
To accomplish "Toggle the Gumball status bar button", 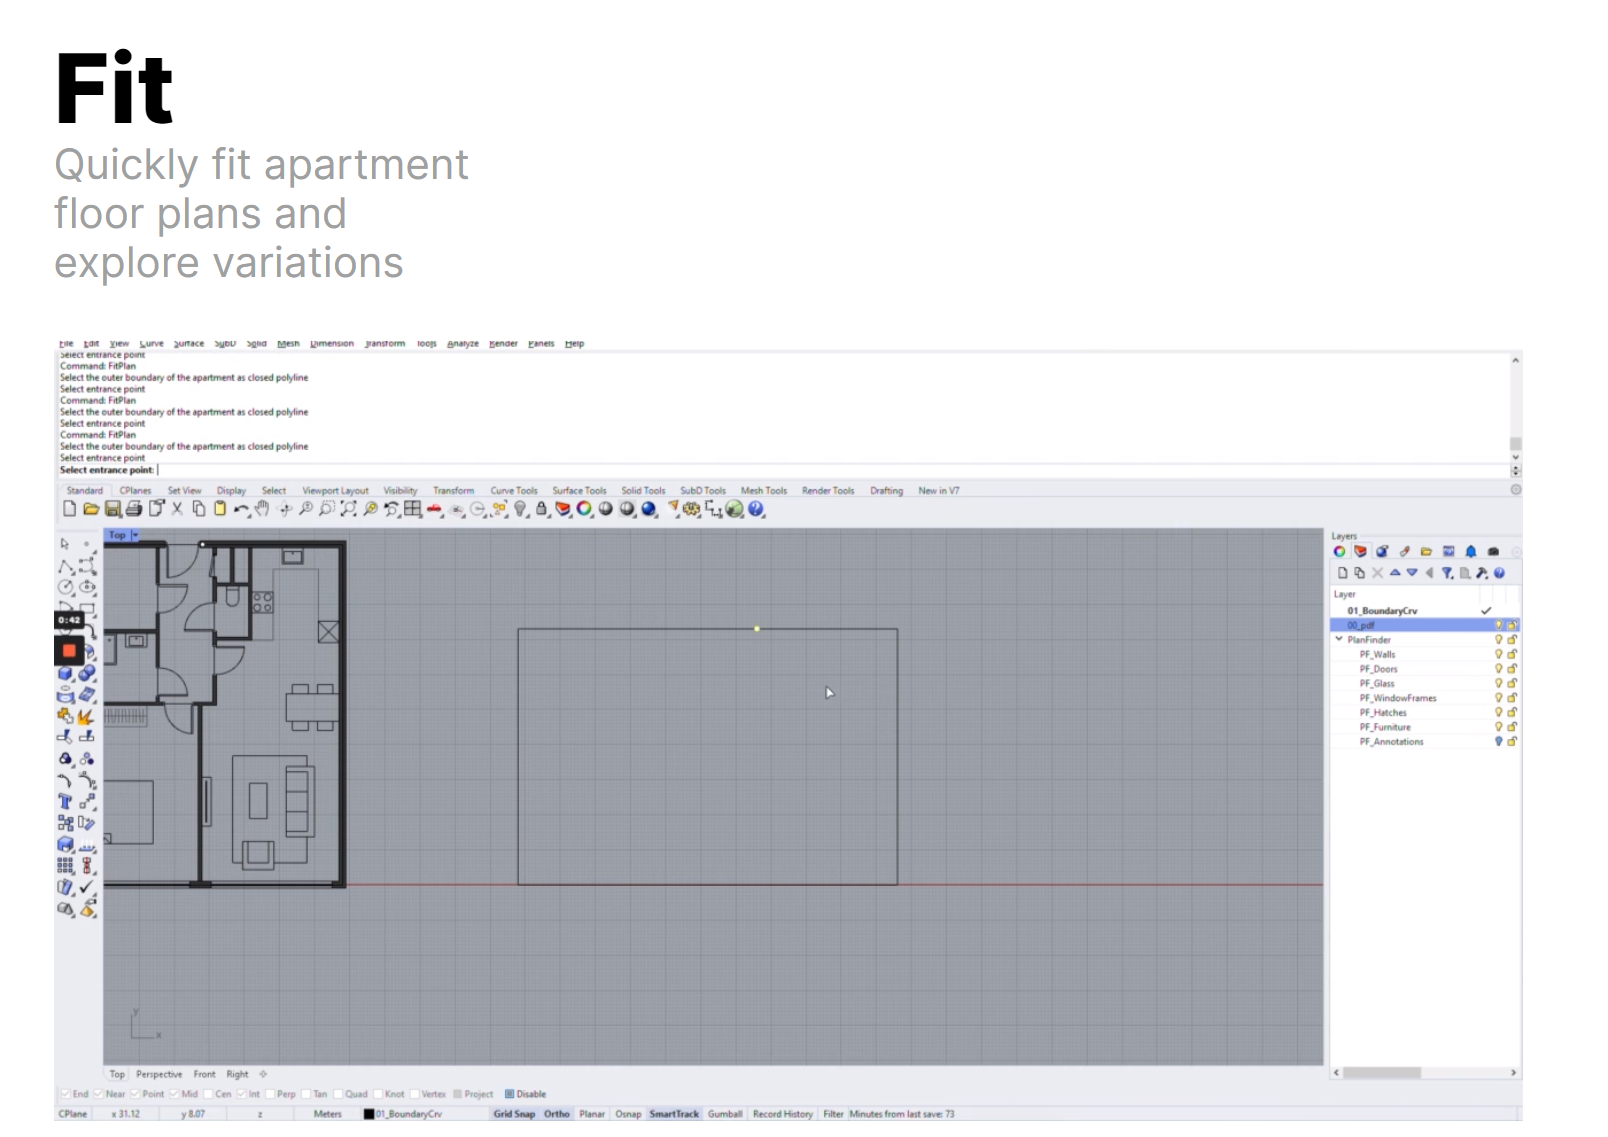I will coord(725,1114).
